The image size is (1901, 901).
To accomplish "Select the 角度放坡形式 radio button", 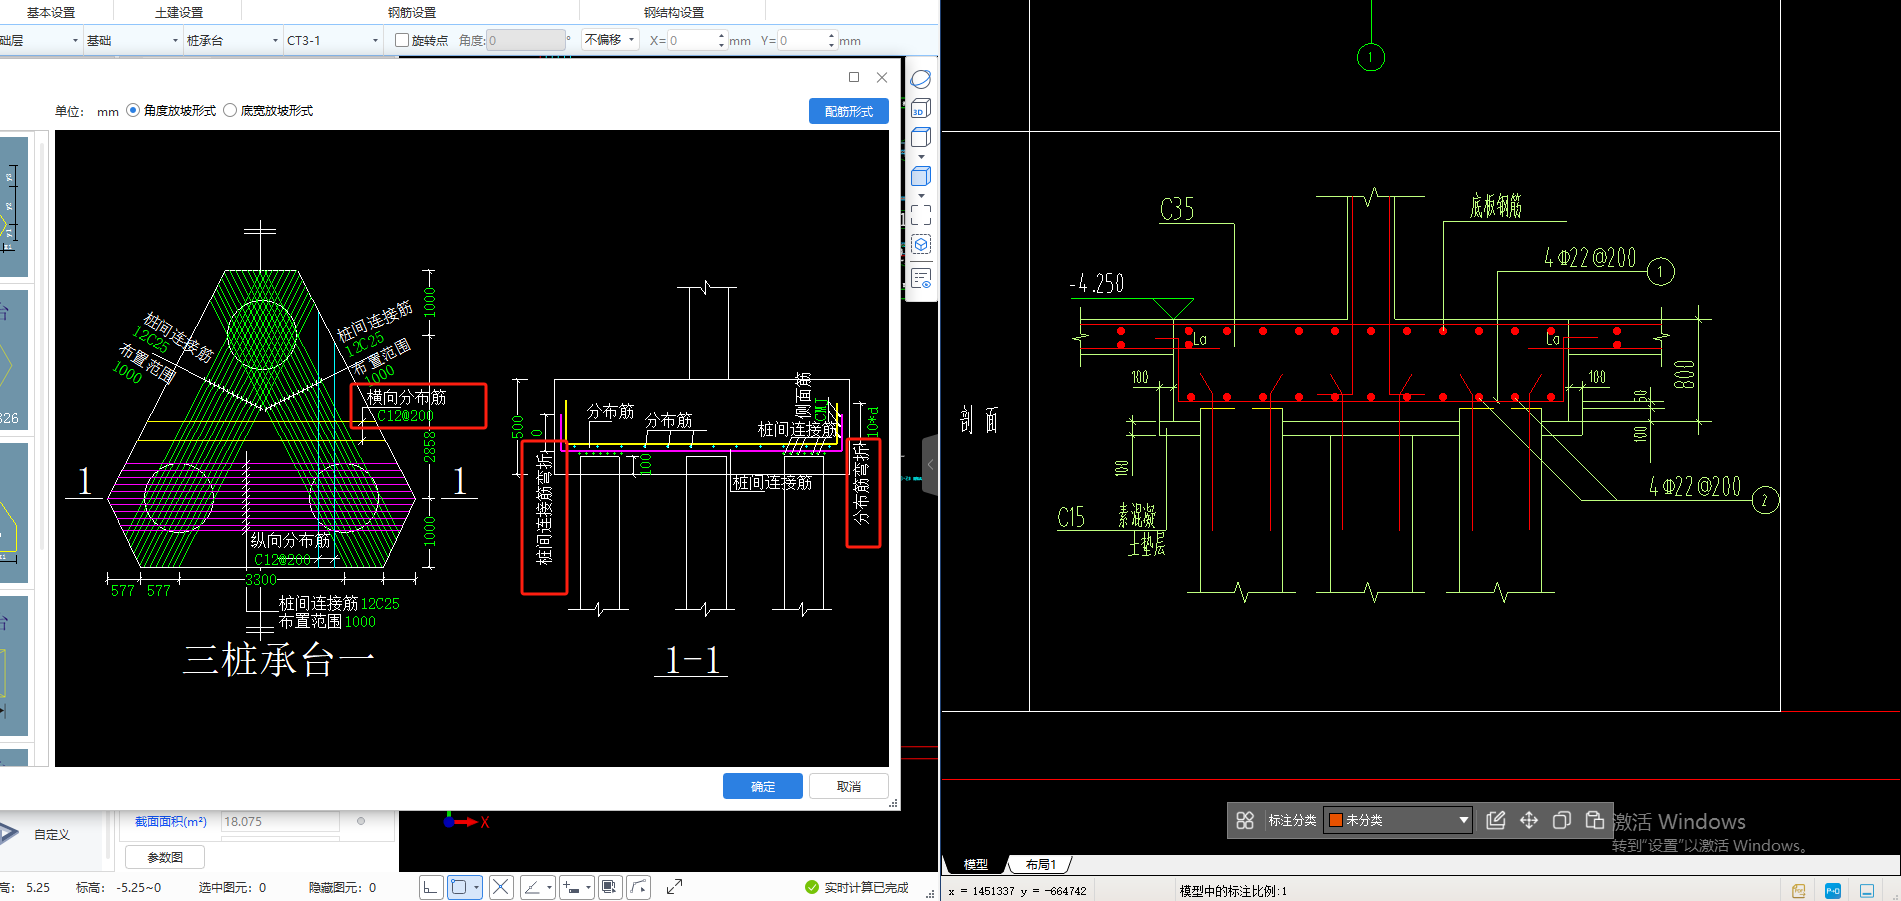I will point(133,110).
